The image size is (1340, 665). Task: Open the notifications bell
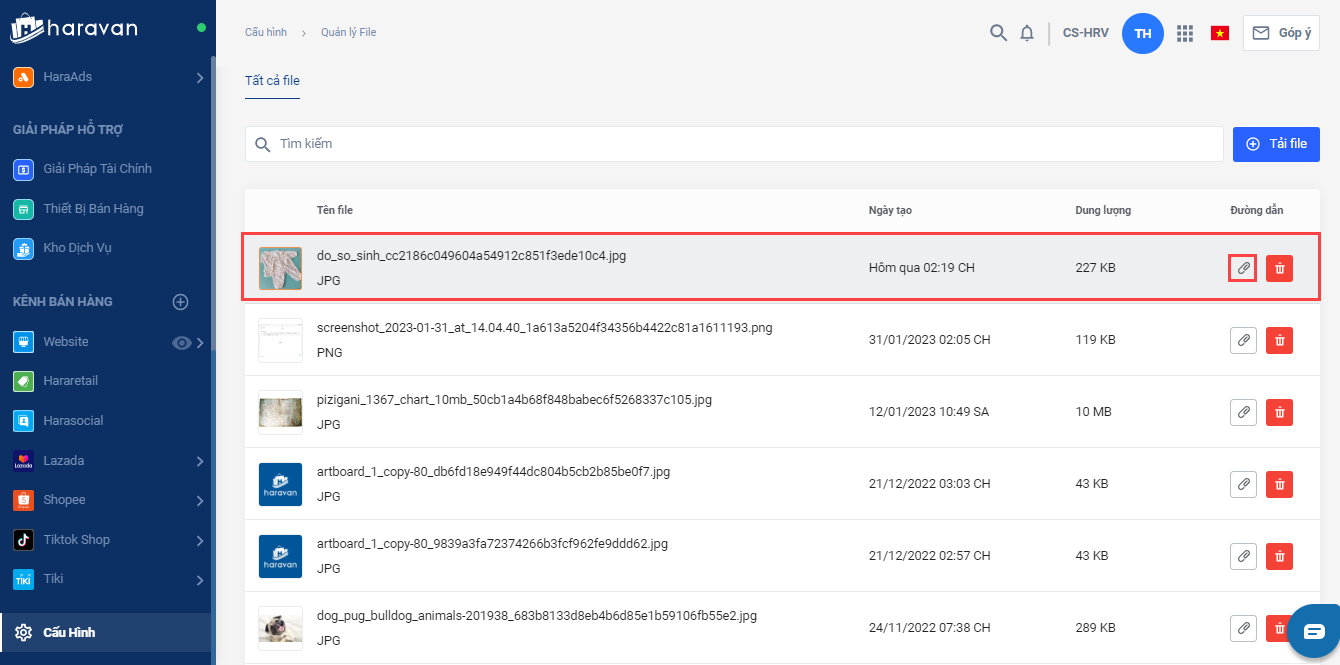(x=1027, y=33)
